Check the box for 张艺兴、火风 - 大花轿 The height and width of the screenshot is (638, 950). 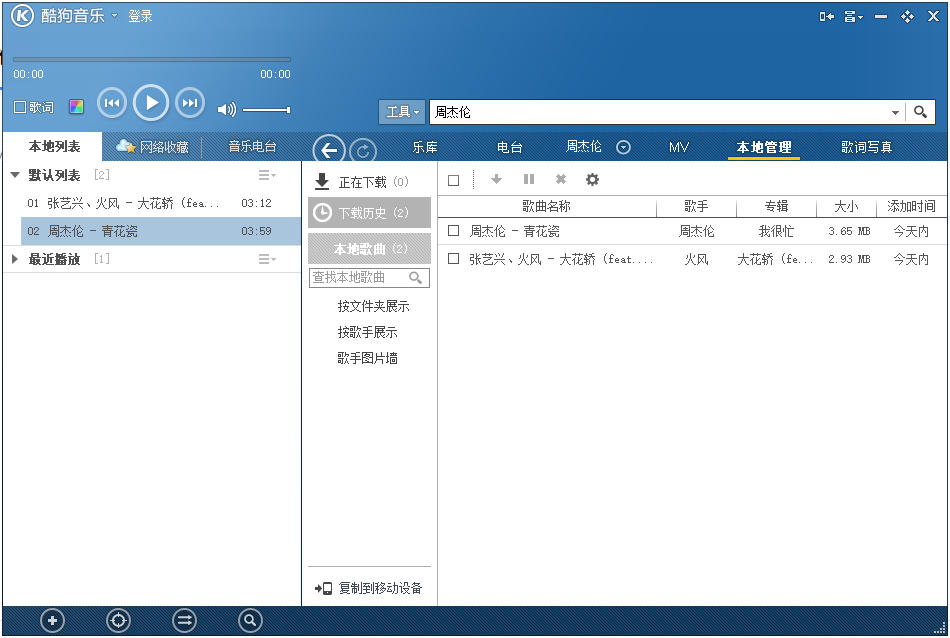click(x=453, y=259)
